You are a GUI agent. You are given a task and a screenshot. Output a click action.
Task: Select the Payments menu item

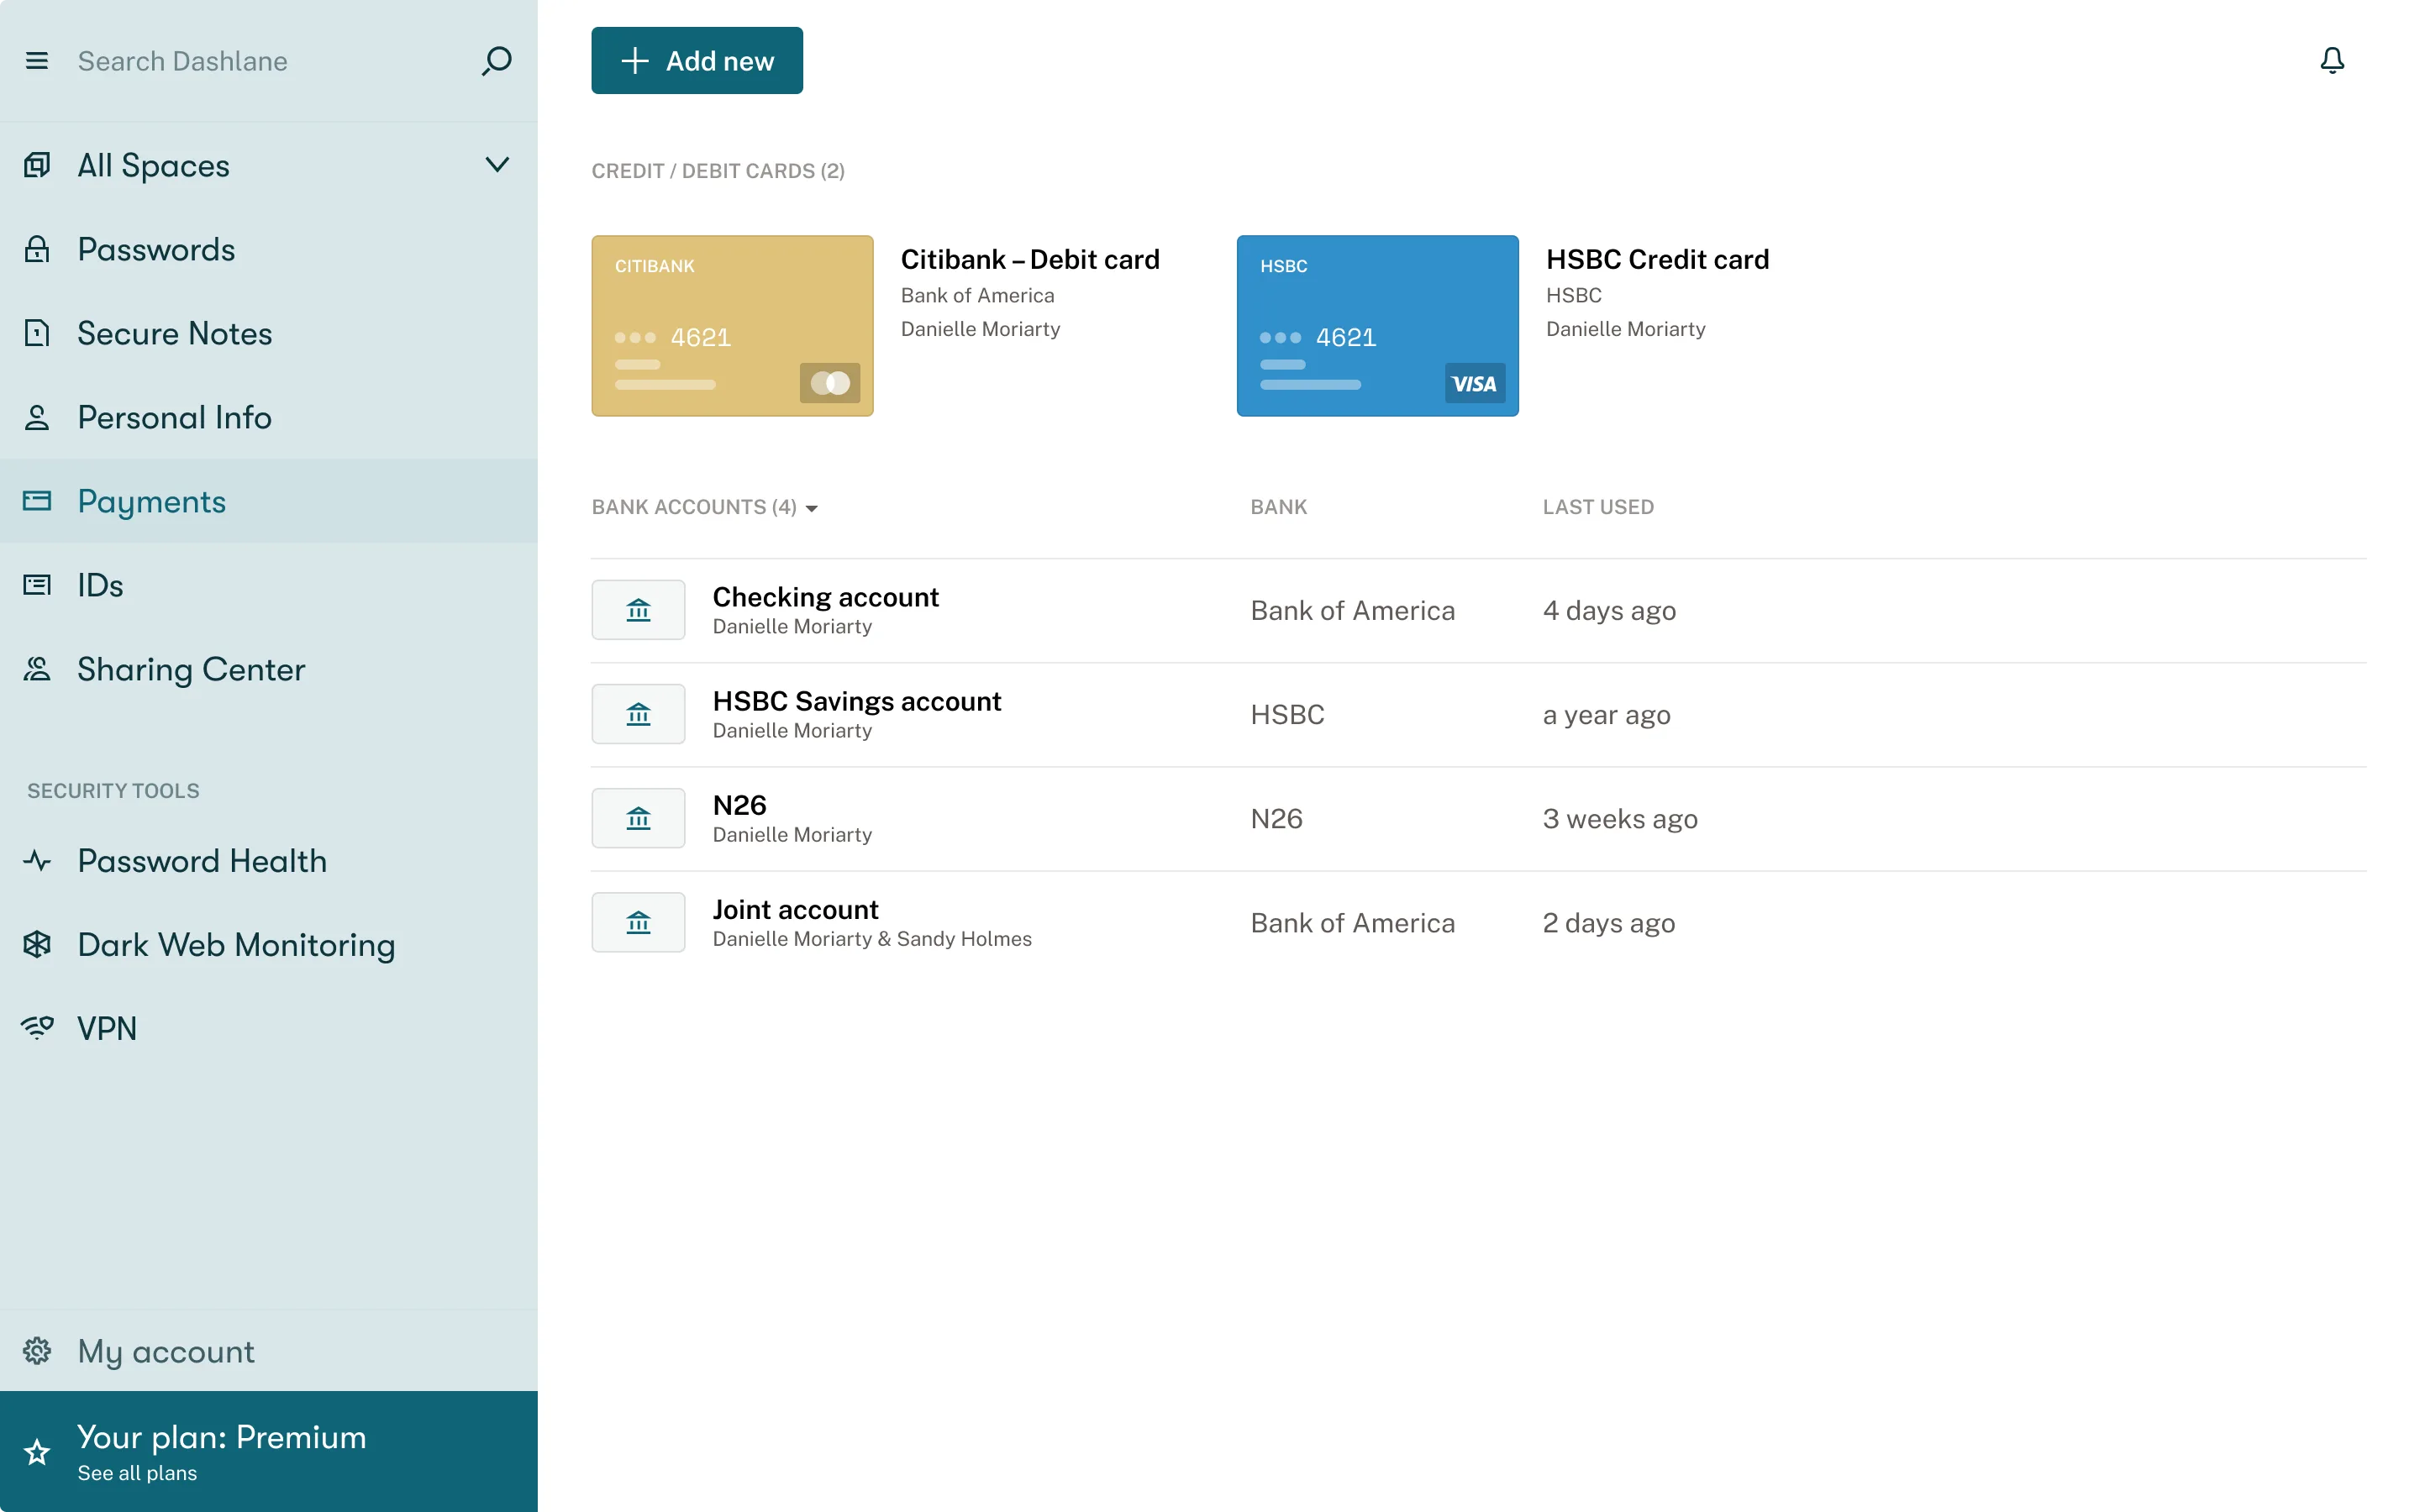(x=269, y=501)
